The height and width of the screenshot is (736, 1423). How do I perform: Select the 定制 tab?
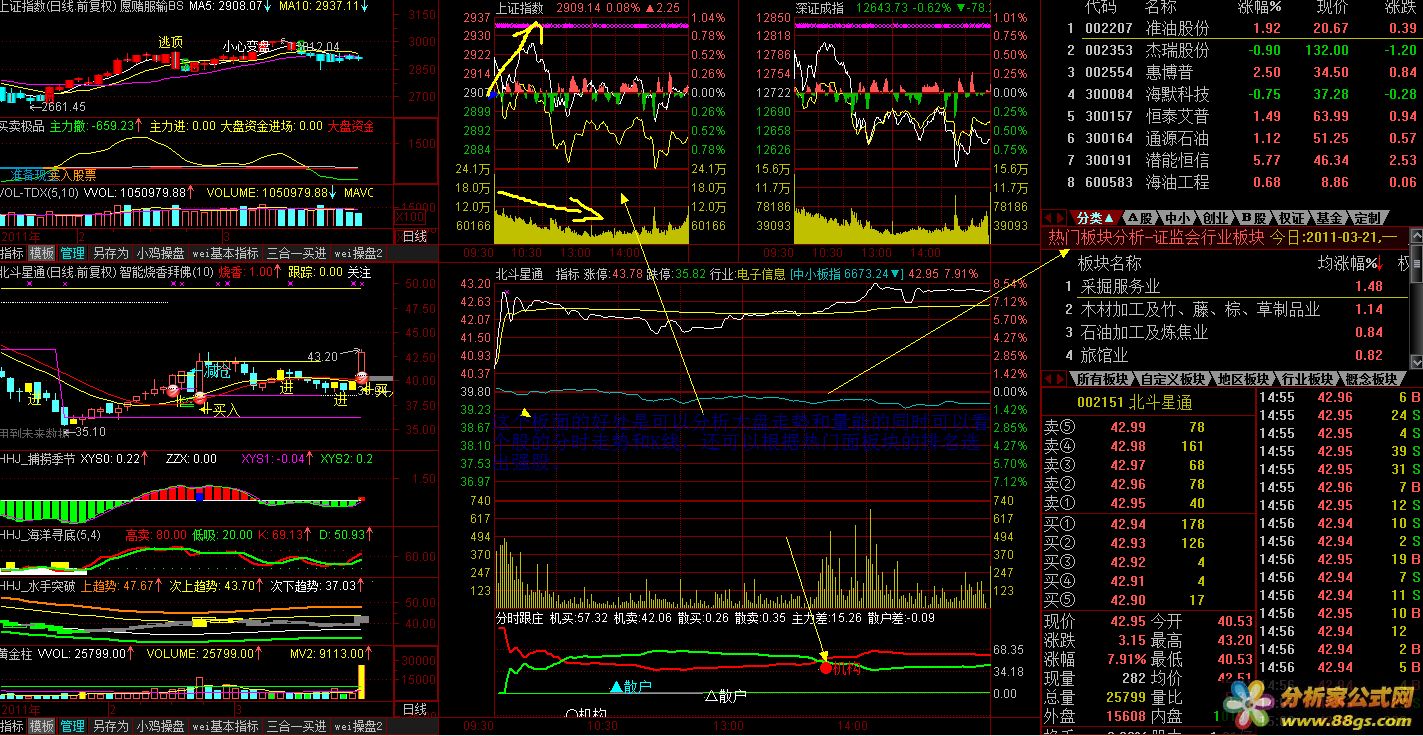tap(1367, 217)
